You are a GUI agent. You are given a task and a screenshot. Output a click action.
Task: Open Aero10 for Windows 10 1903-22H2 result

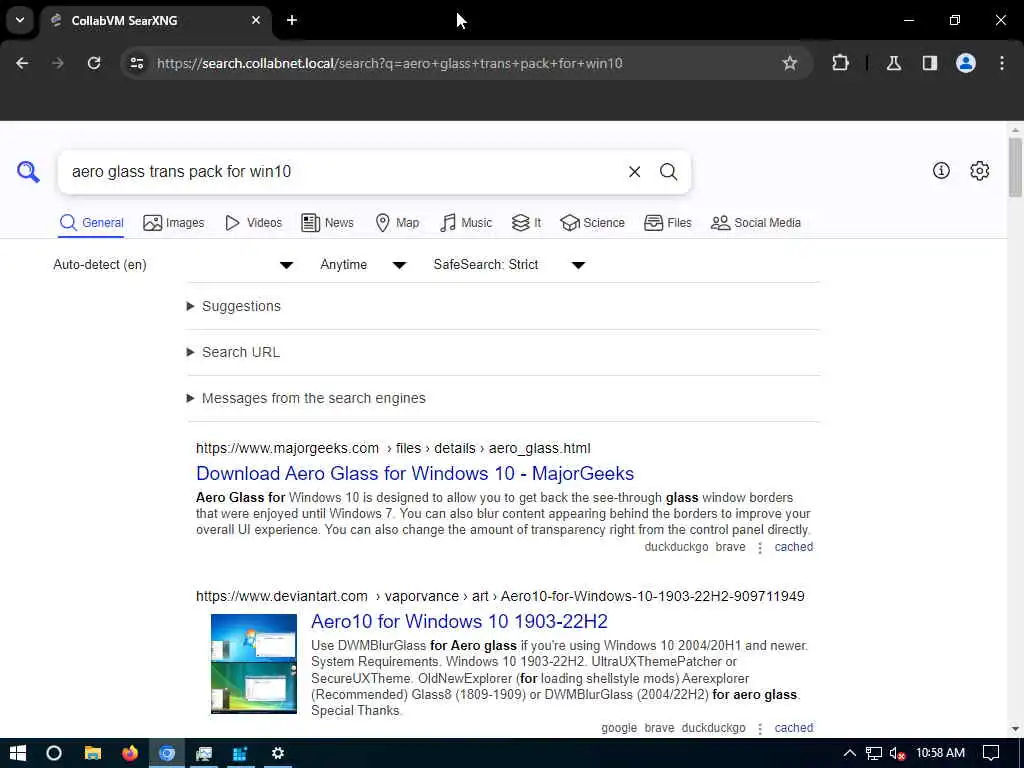(459, 621)
